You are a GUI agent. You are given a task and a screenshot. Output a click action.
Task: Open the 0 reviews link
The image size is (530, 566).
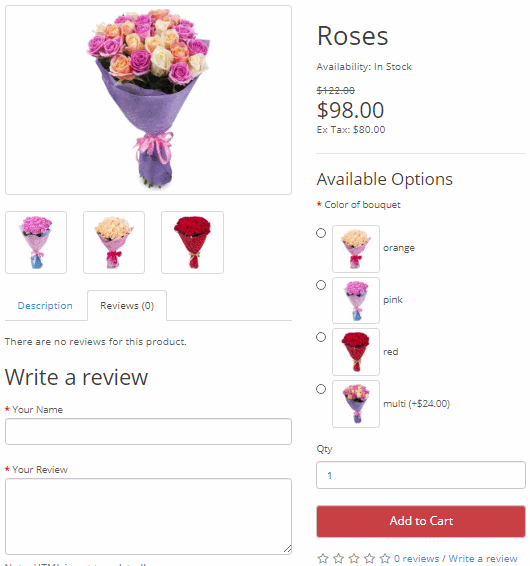(x=416, y=558)
